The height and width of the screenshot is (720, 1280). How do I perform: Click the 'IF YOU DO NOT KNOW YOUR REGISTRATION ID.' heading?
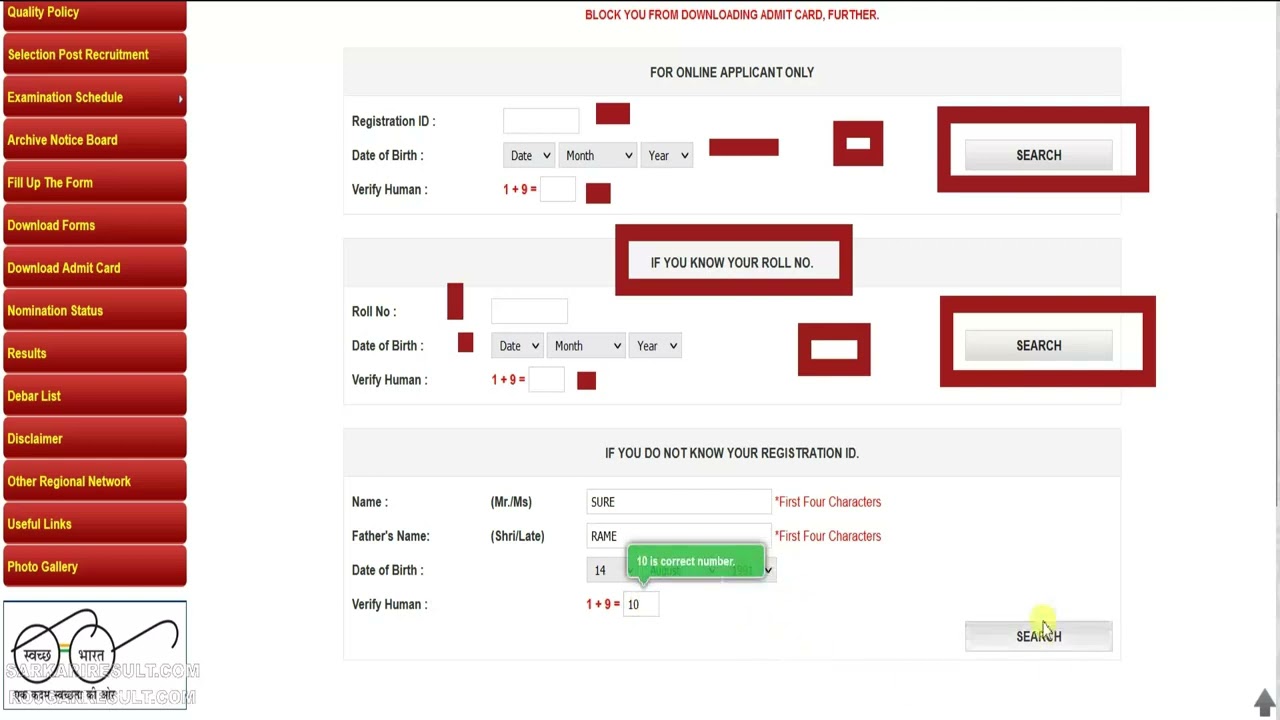[732, 453]
